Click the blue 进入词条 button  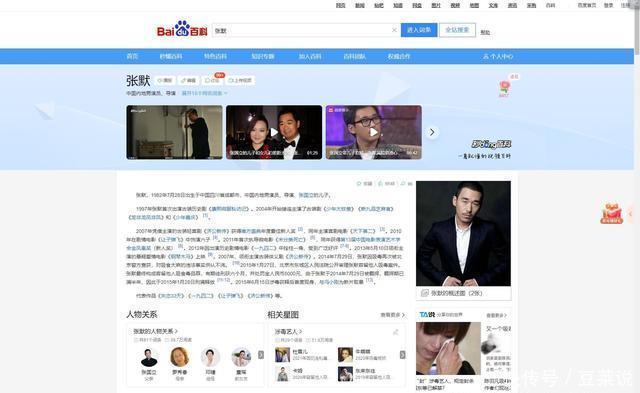[419, 30]
